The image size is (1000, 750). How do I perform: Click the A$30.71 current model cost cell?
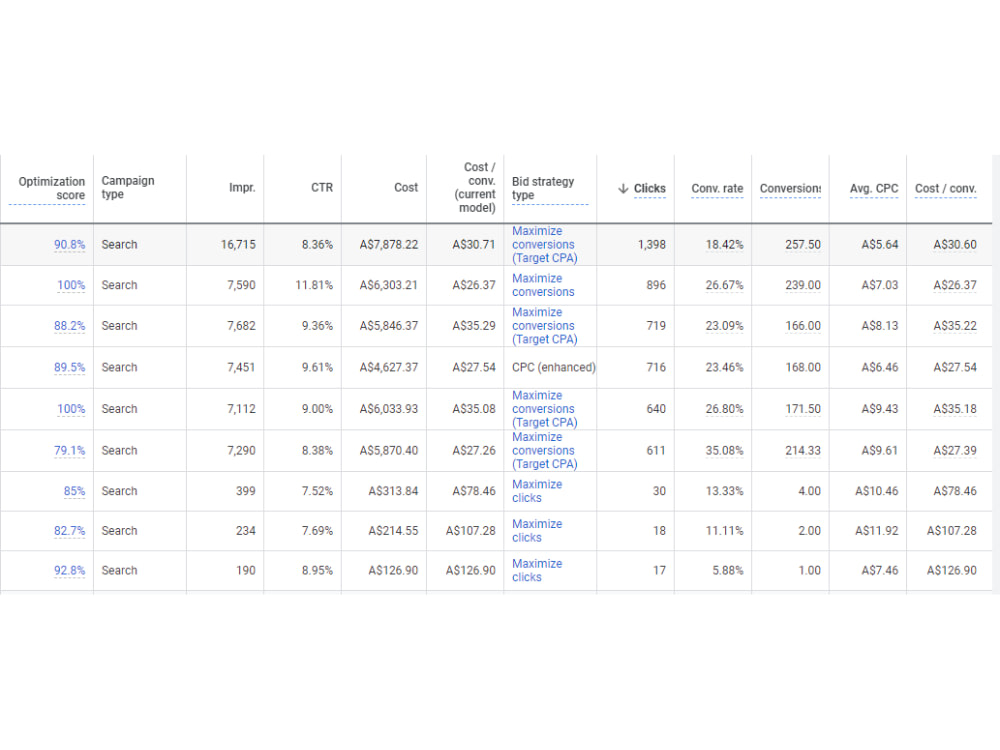474,244
